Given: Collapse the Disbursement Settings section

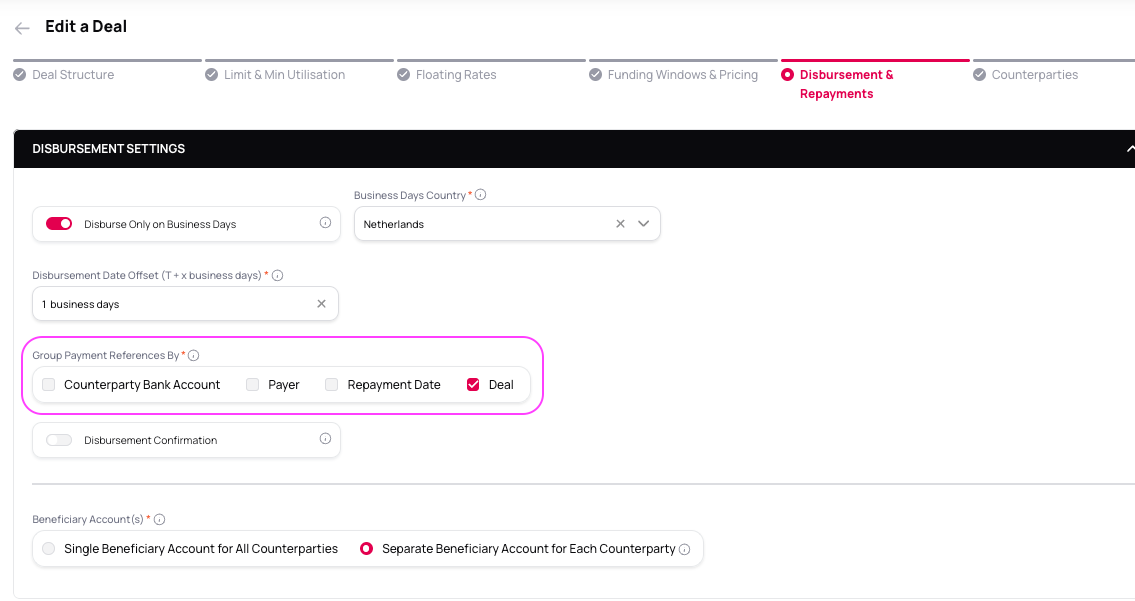Looking at the screenshot, I should (1128, 149).
